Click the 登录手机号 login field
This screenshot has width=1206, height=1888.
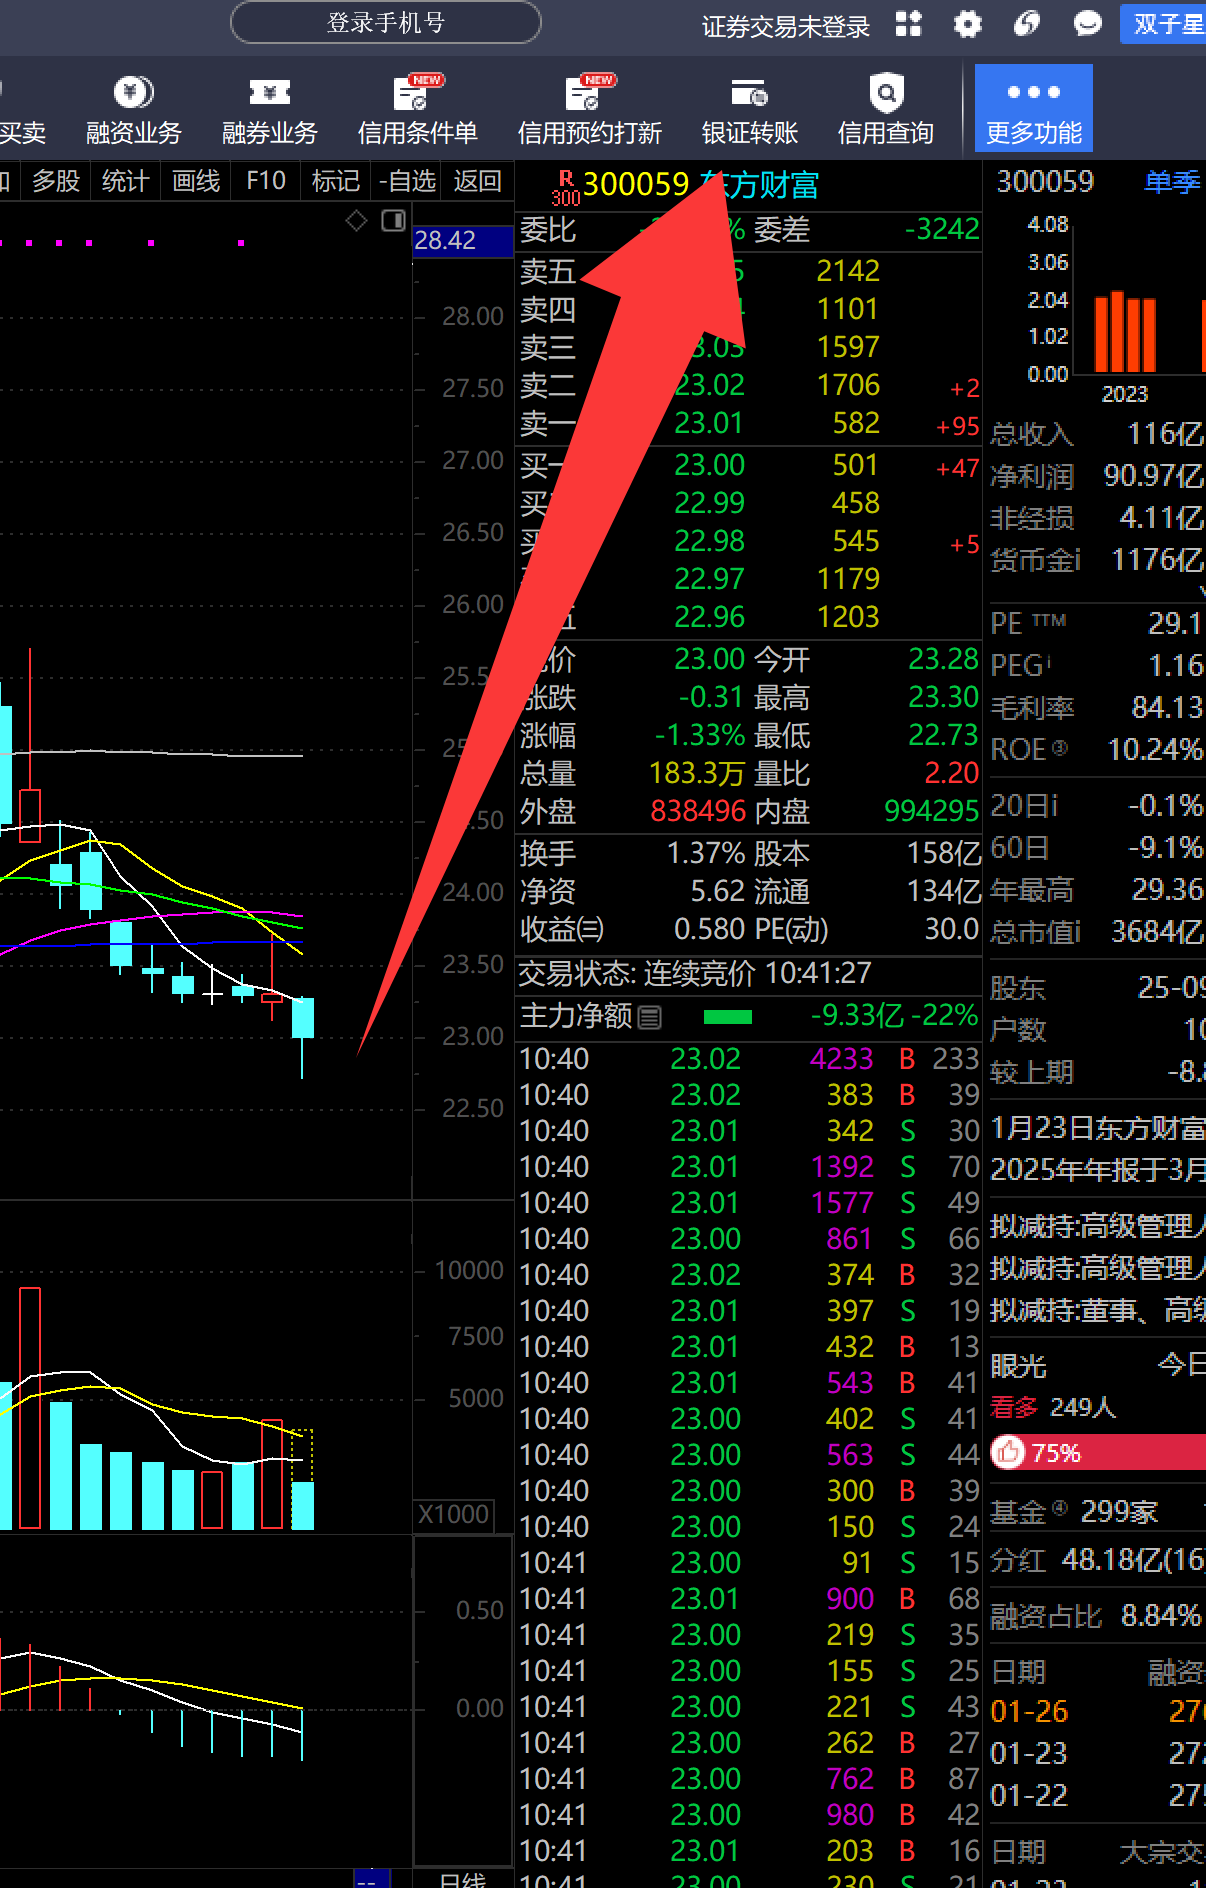tap(386, 22)
